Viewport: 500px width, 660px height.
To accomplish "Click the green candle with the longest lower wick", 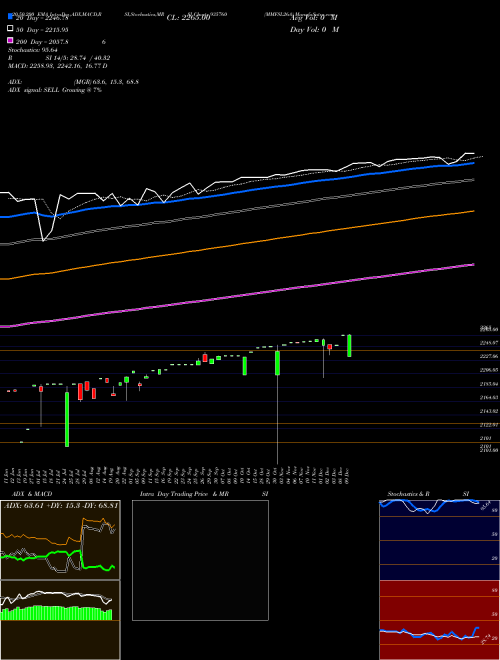I will coord(278,363).
